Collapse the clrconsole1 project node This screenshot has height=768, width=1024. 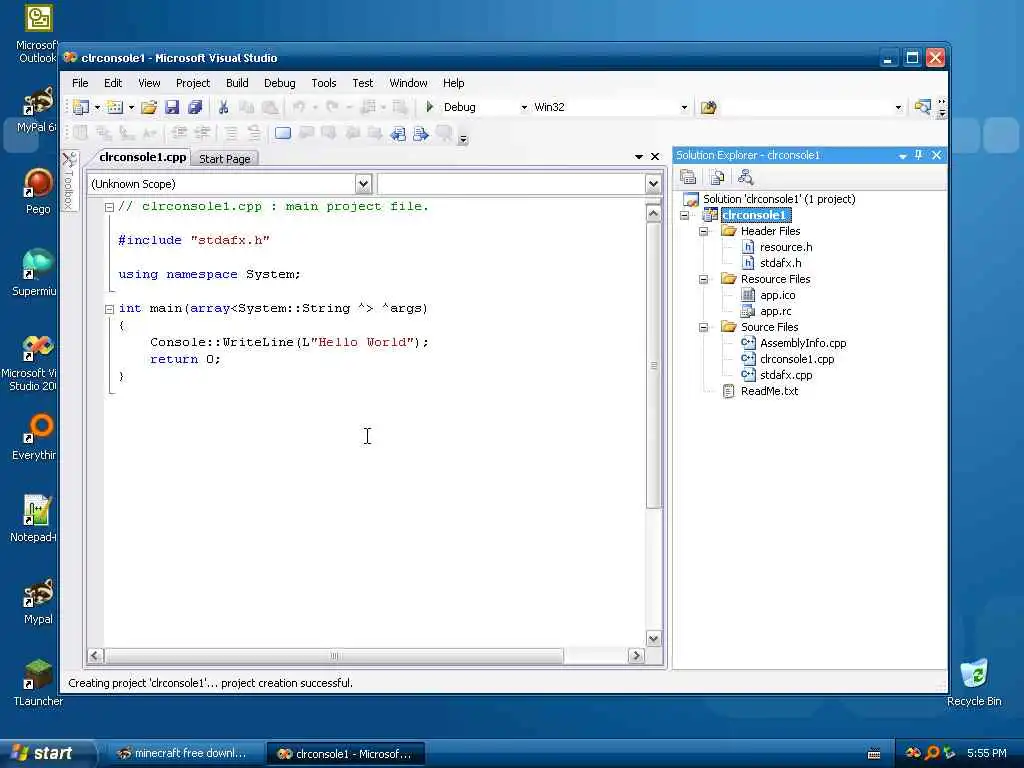684,215
